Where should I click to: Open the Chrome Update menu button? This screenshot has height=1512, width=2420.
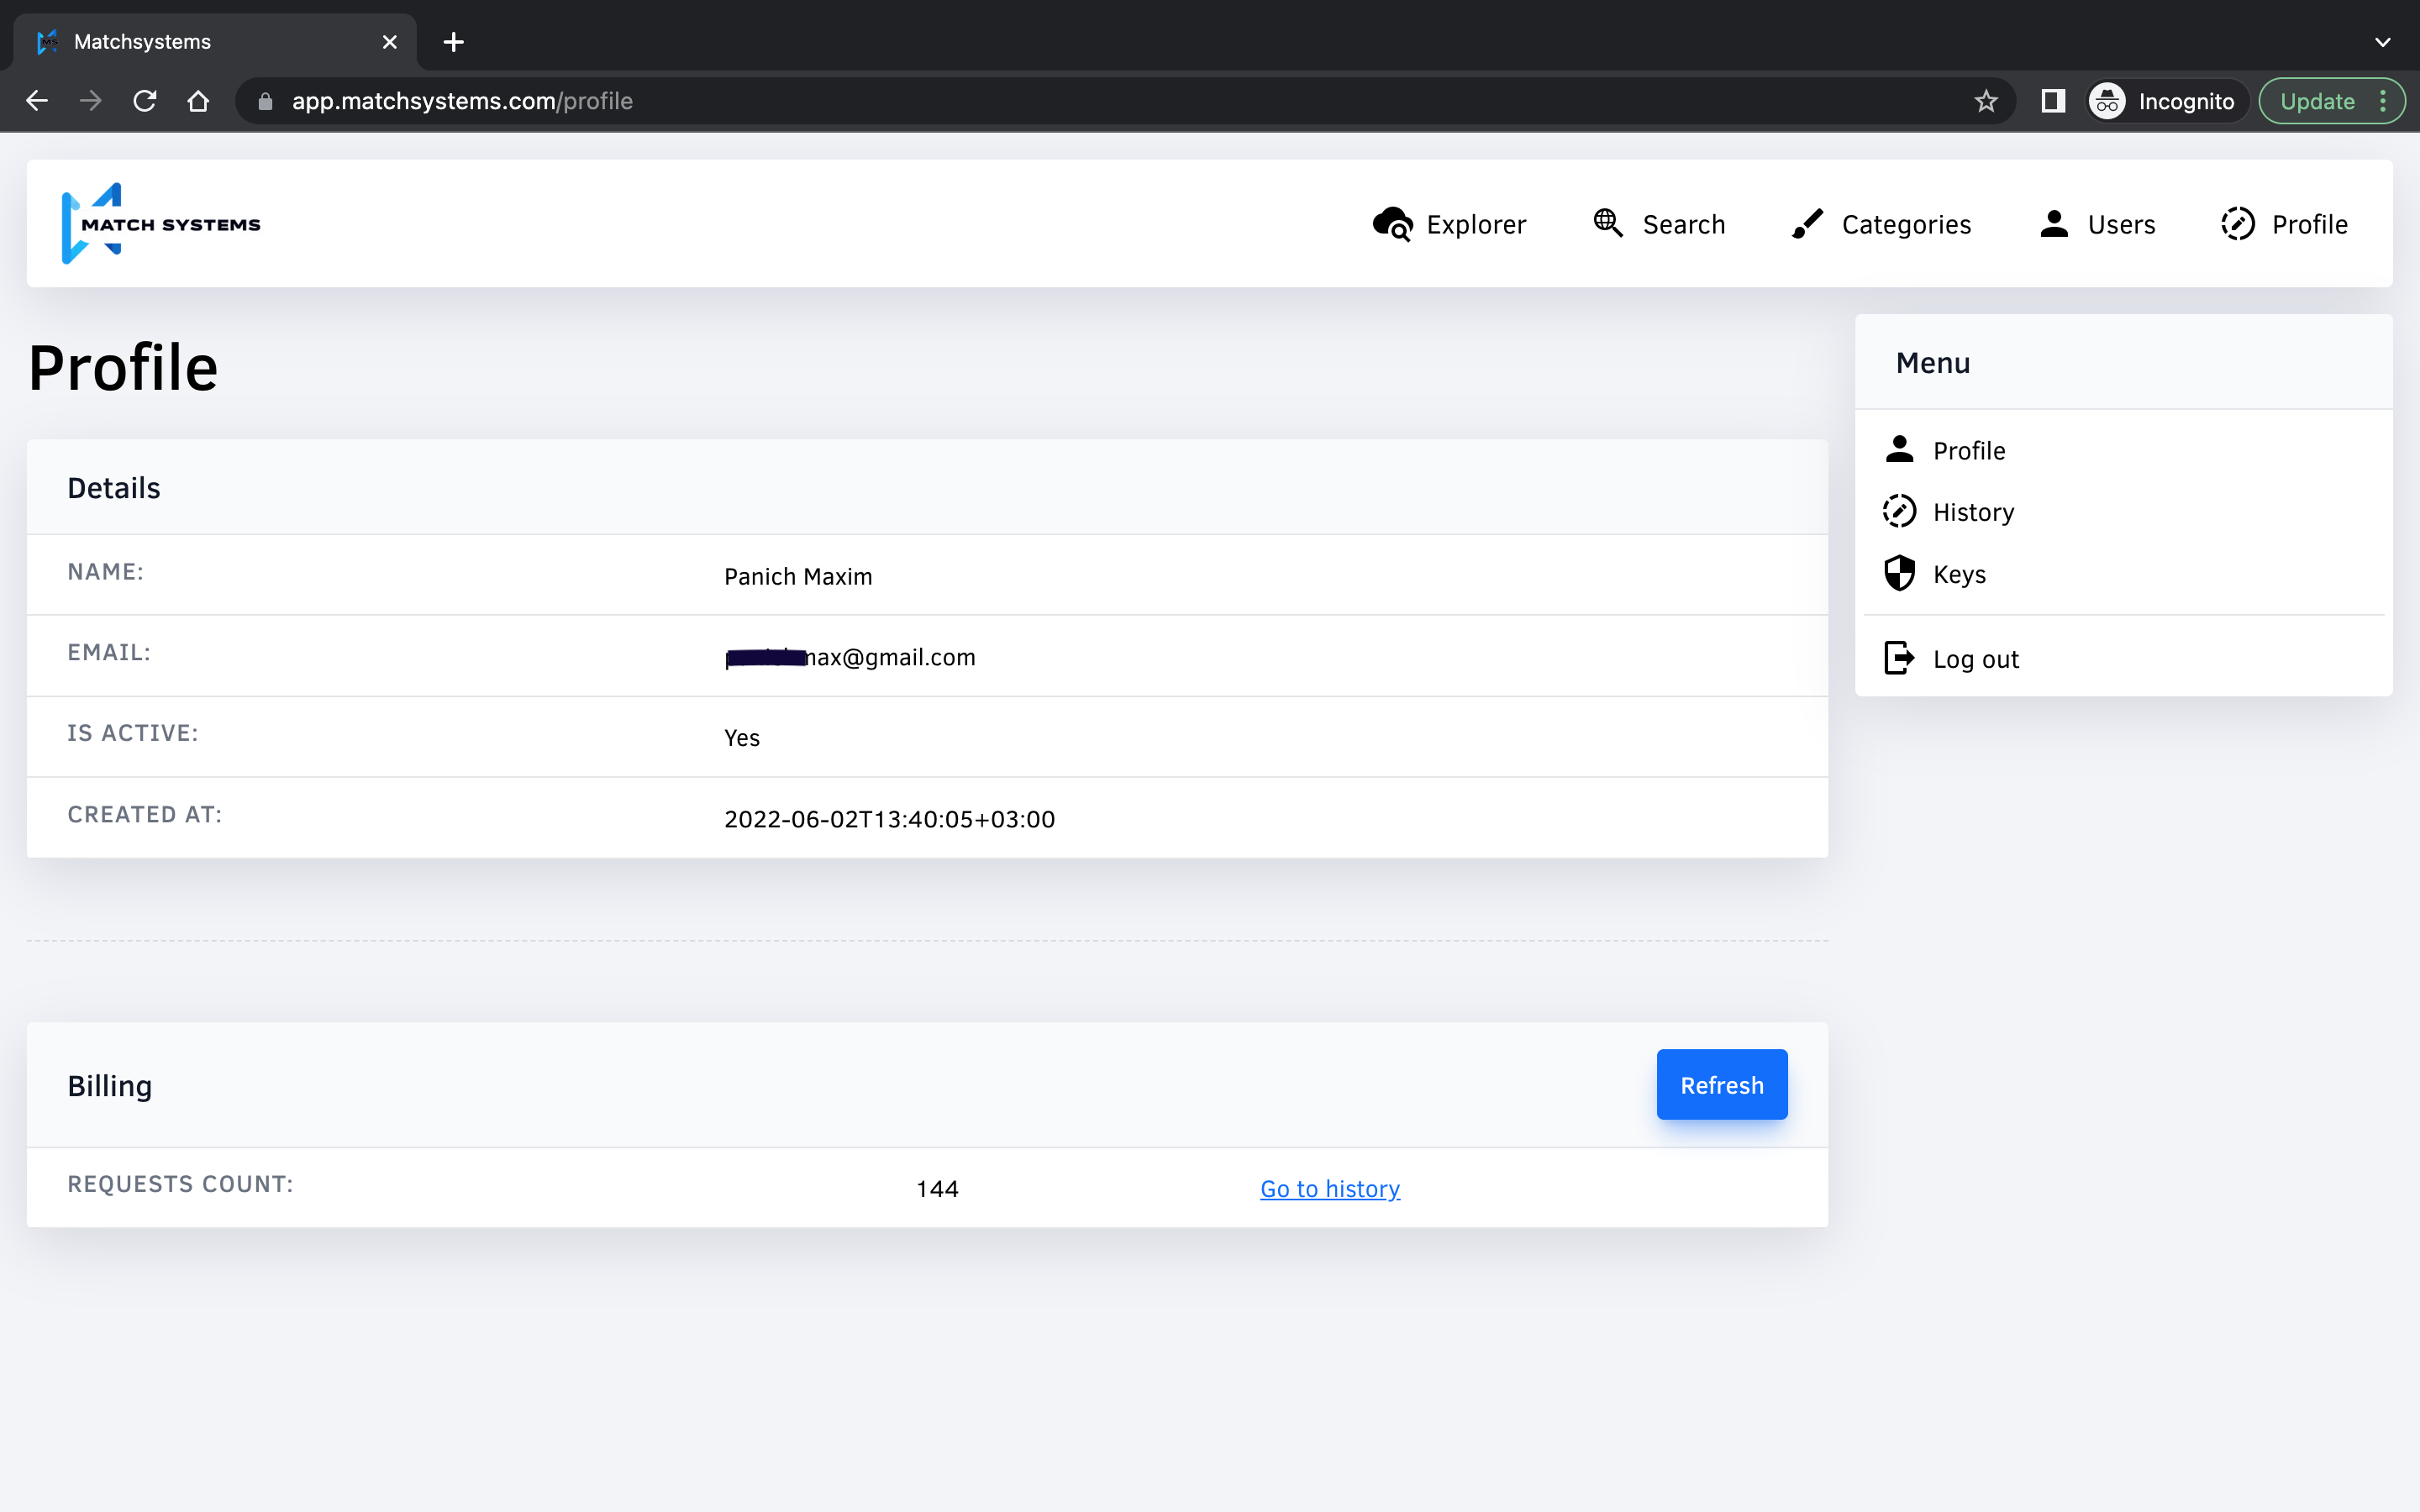coord(2330,101)
